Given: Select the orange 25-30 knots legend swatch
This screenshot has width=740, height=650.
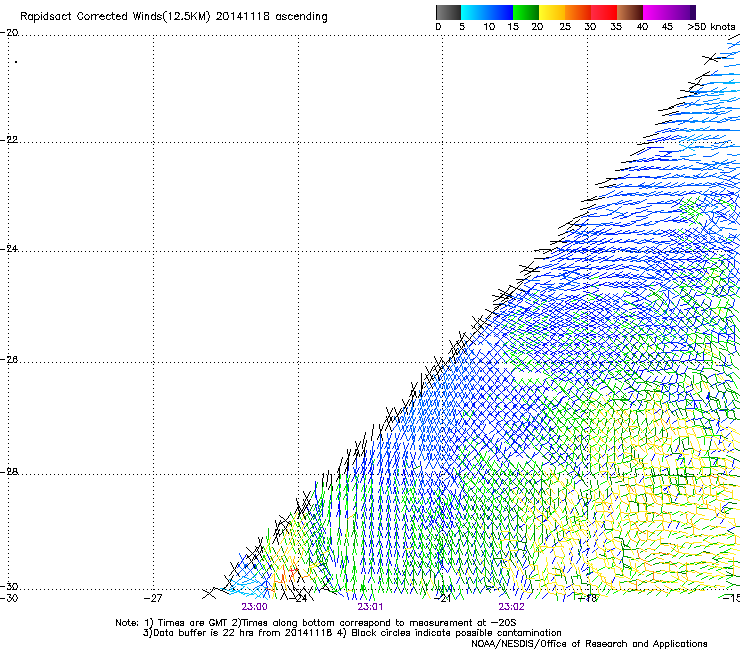Looking at the screenshot, I should coord(578,12).
